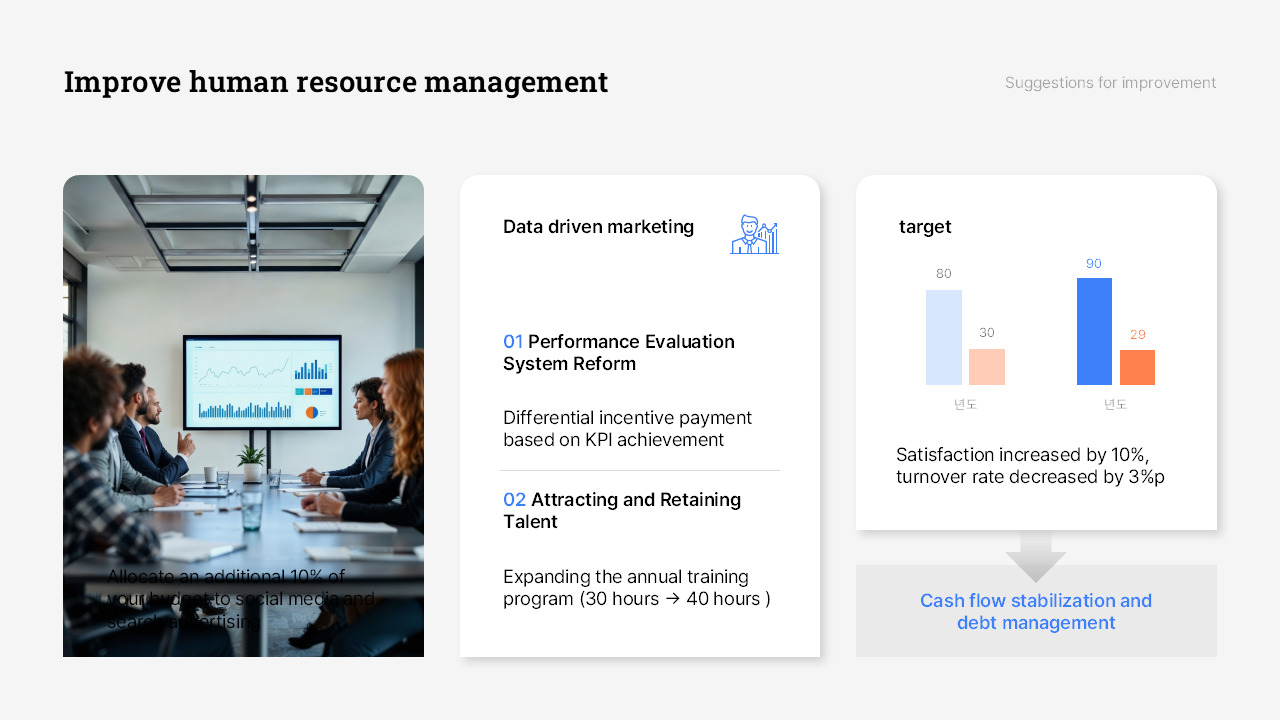The width and height of the screenshot is (1280, 720).
Task: Expand the 'Attracting and Retaining Talent' section
Action: [622, 510]
